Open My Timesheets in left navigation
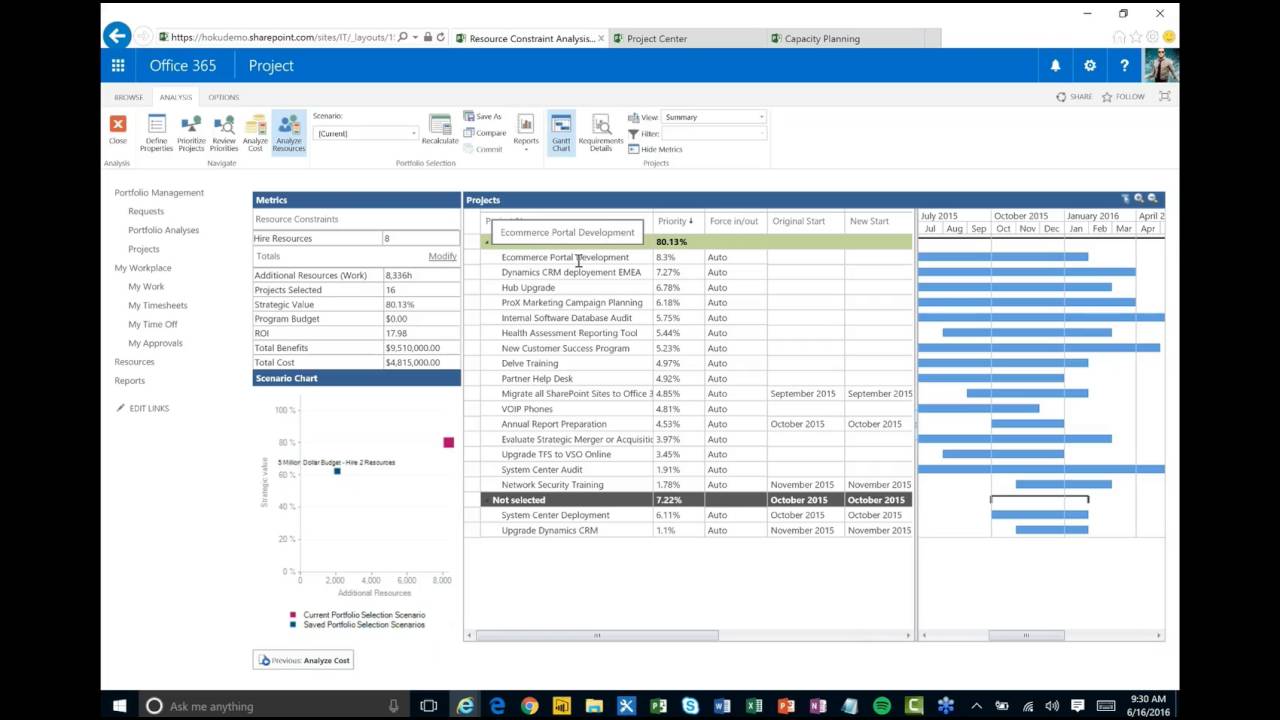This screenshot has height=720, width=1280. tap(157, 305)
